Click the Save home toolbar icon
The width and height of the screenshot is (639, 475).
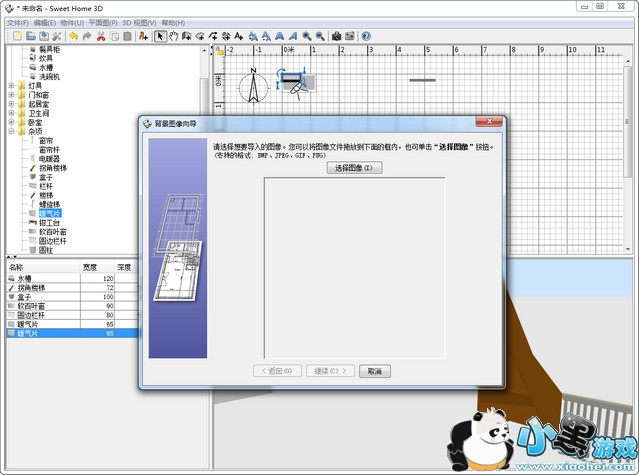pos(43,37)
